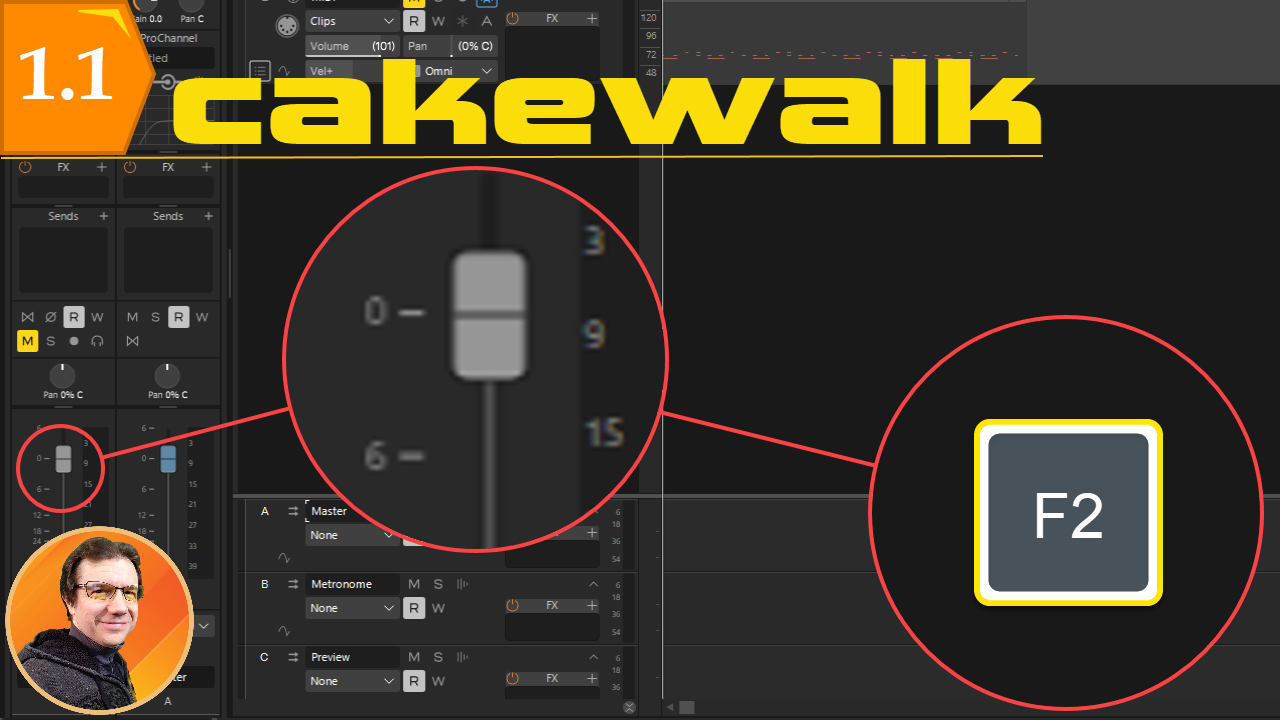Open the track list icon left of Vel+
Viewport: 1280px width, 720px height.
click(x=260, y=71)
